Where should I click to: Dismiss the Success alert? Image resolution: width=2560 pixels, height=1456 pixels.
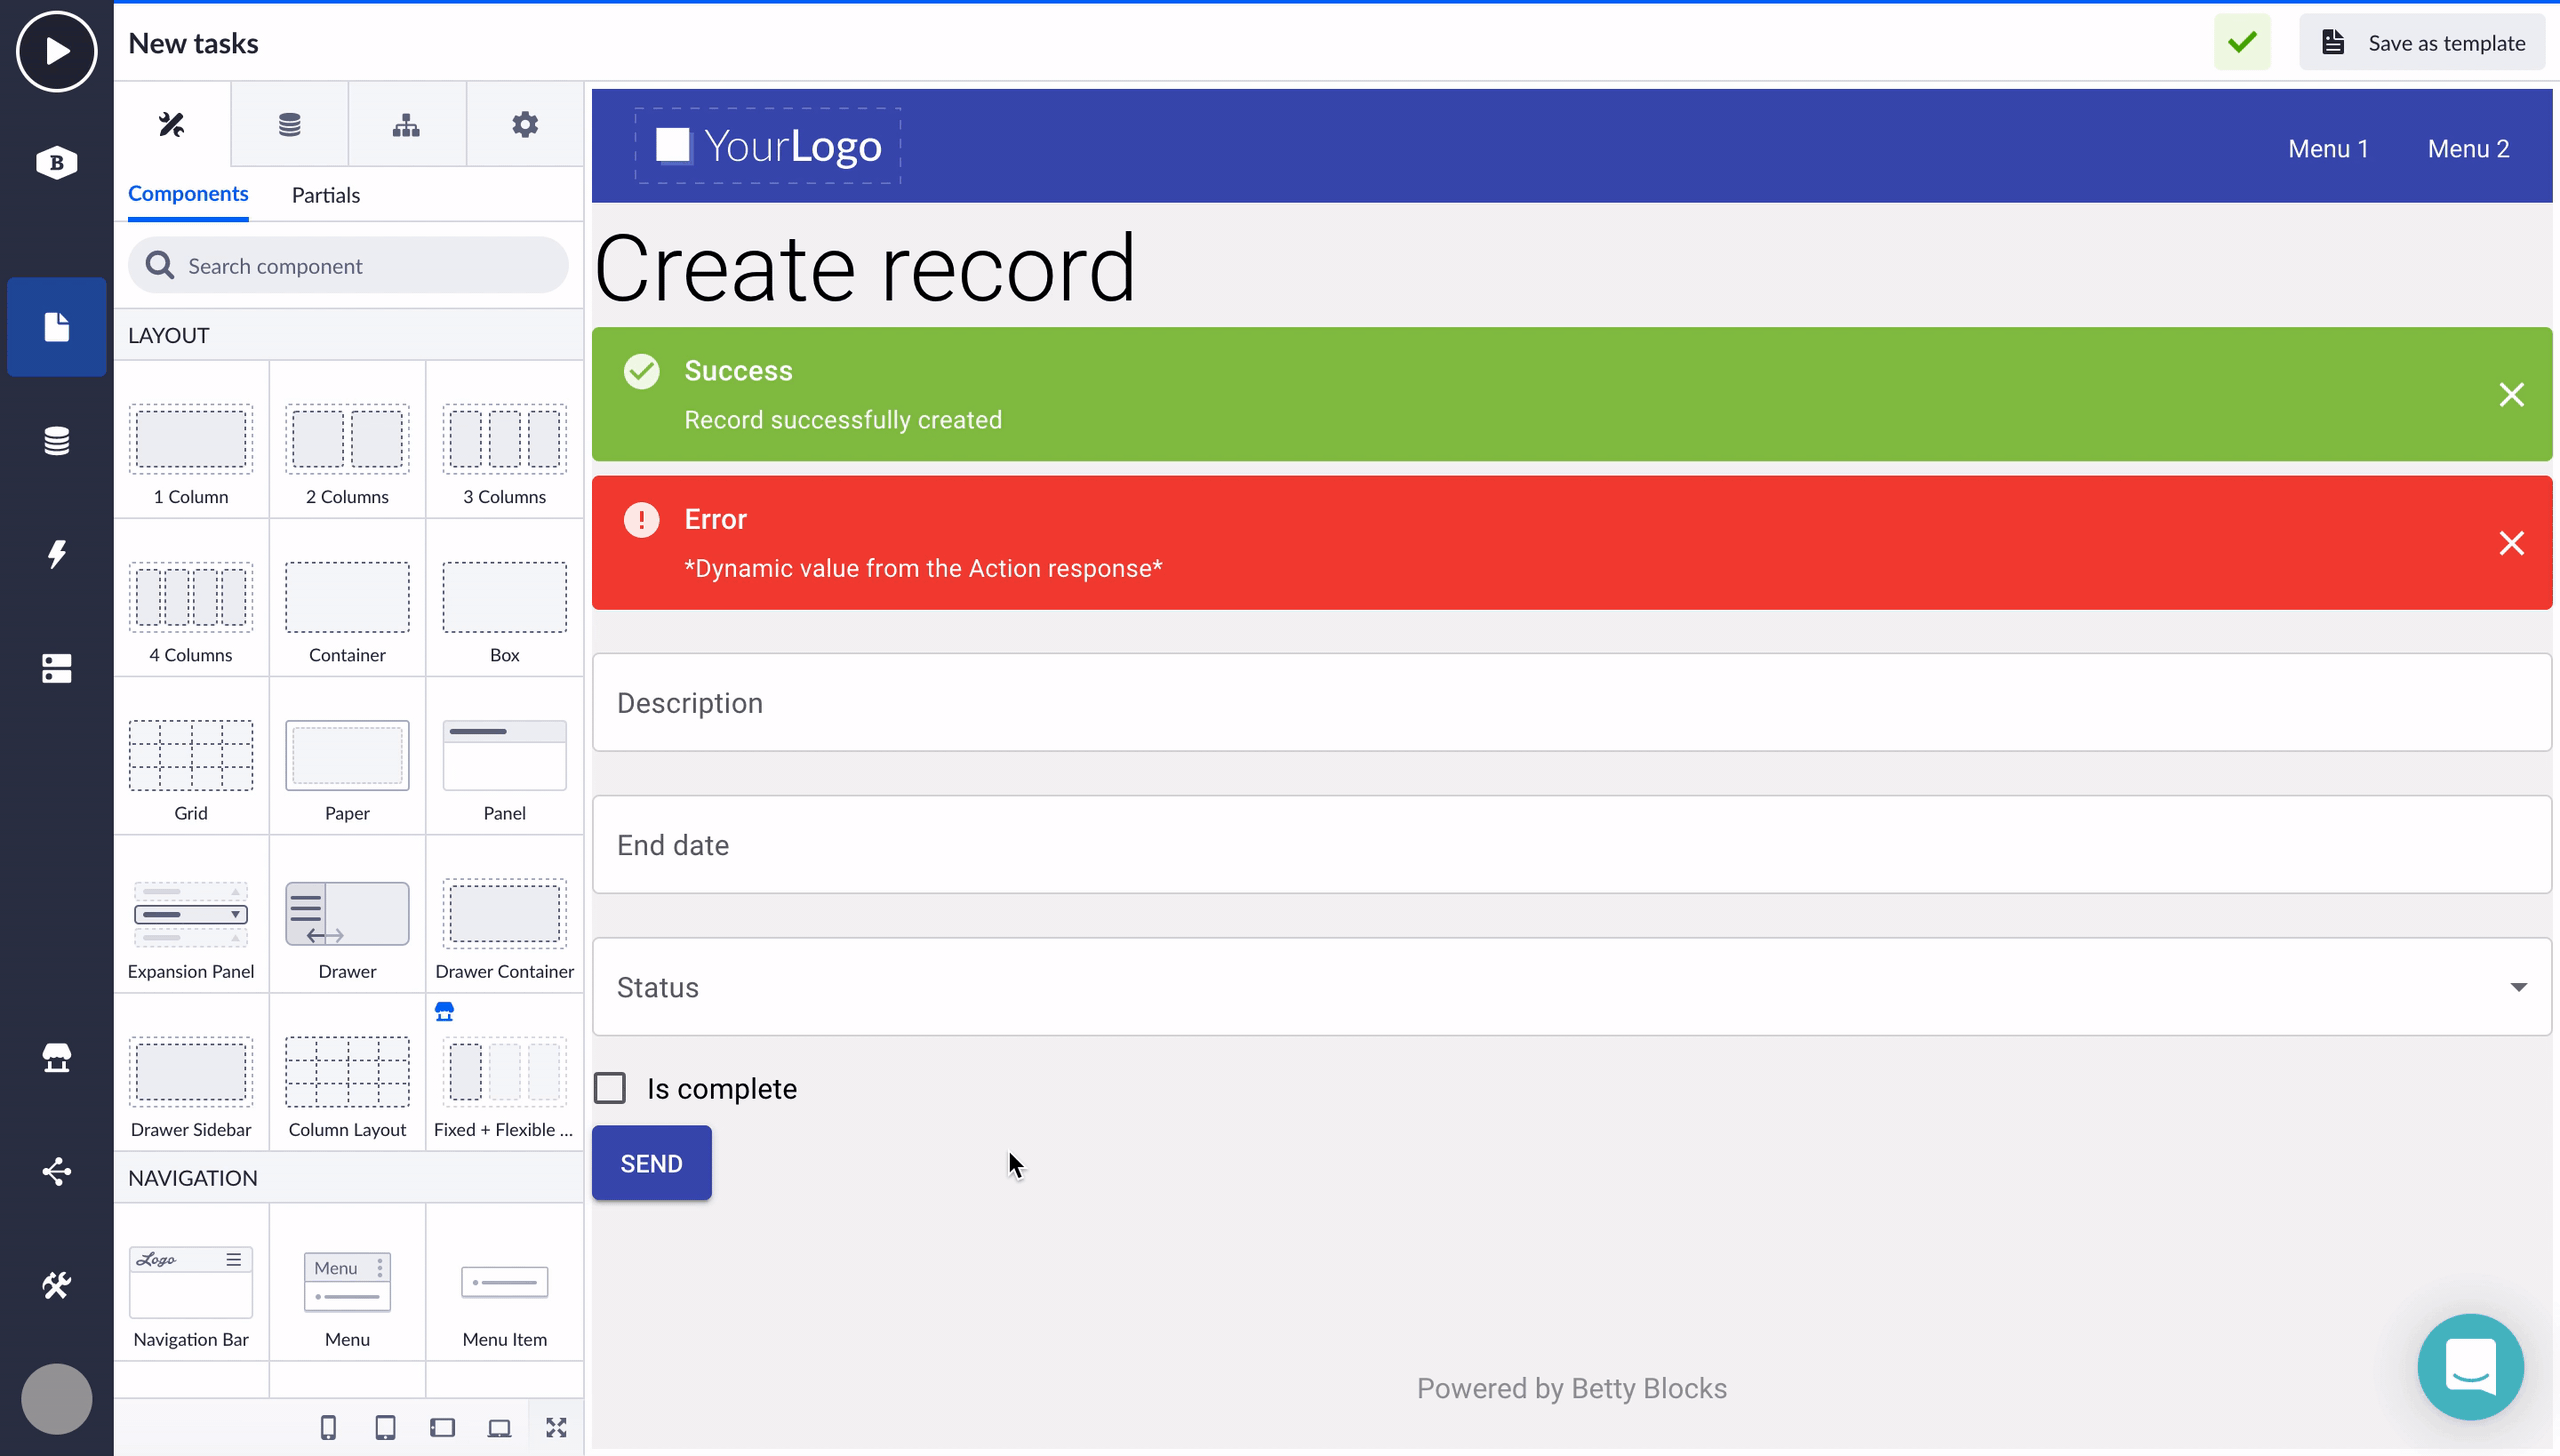pos(2511,395)
